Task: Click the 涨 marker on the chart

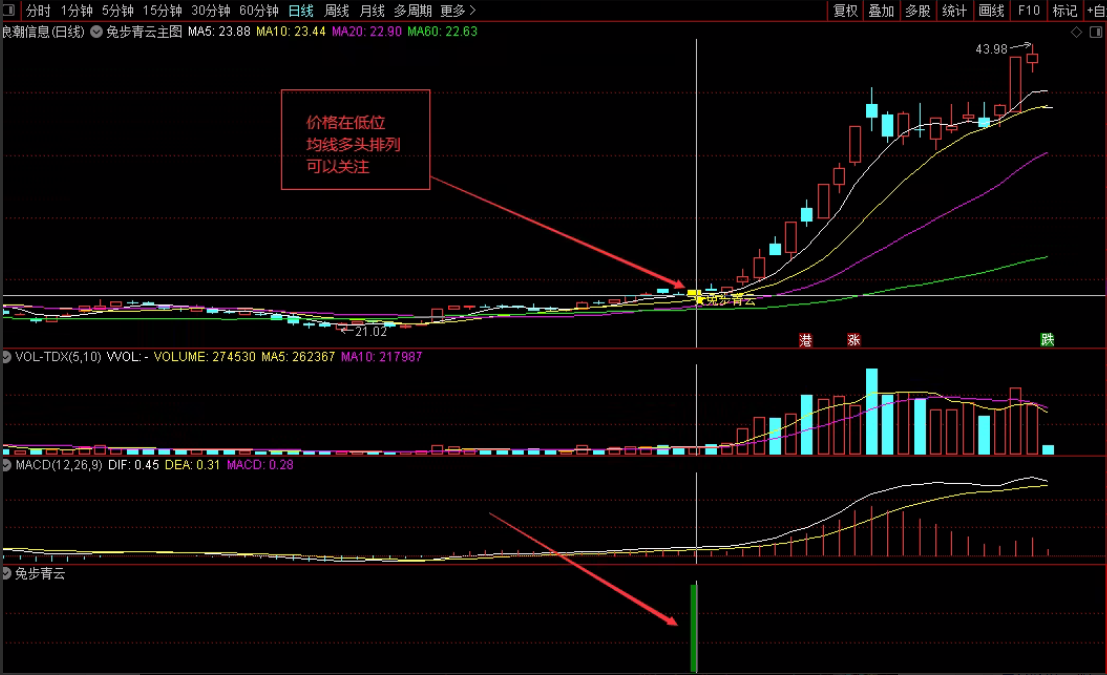Action: tap(854, 340)
